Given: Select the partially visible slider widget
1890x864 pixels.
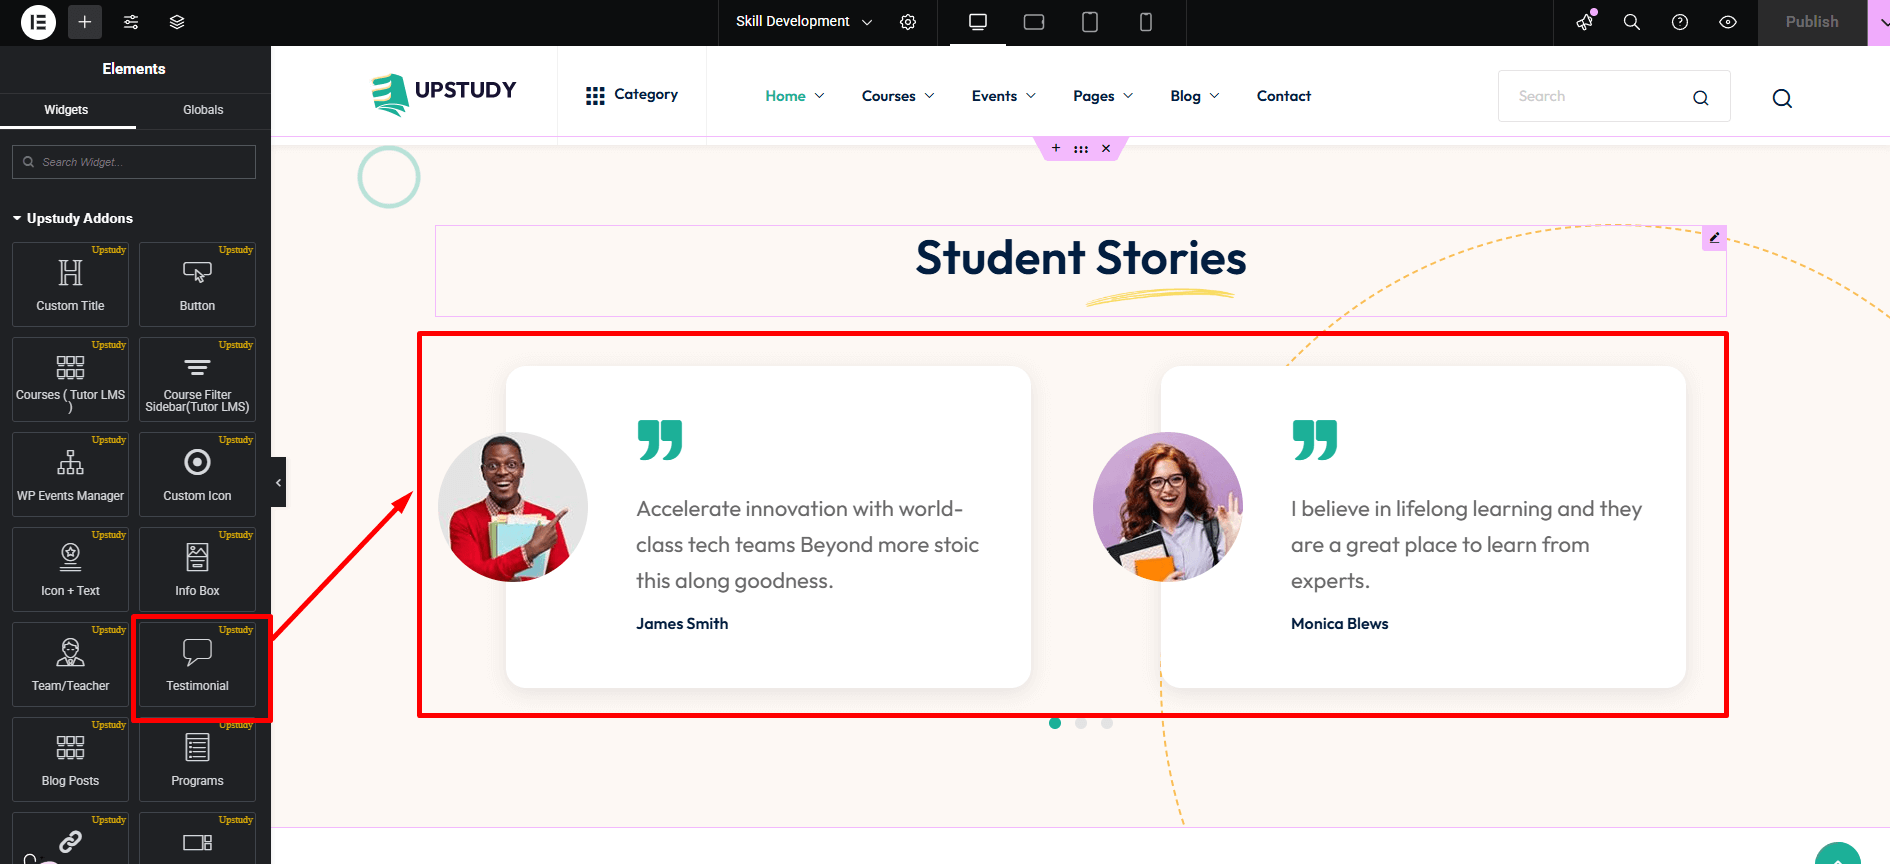Looking at the screenshot, I should (x=197, y=838).
